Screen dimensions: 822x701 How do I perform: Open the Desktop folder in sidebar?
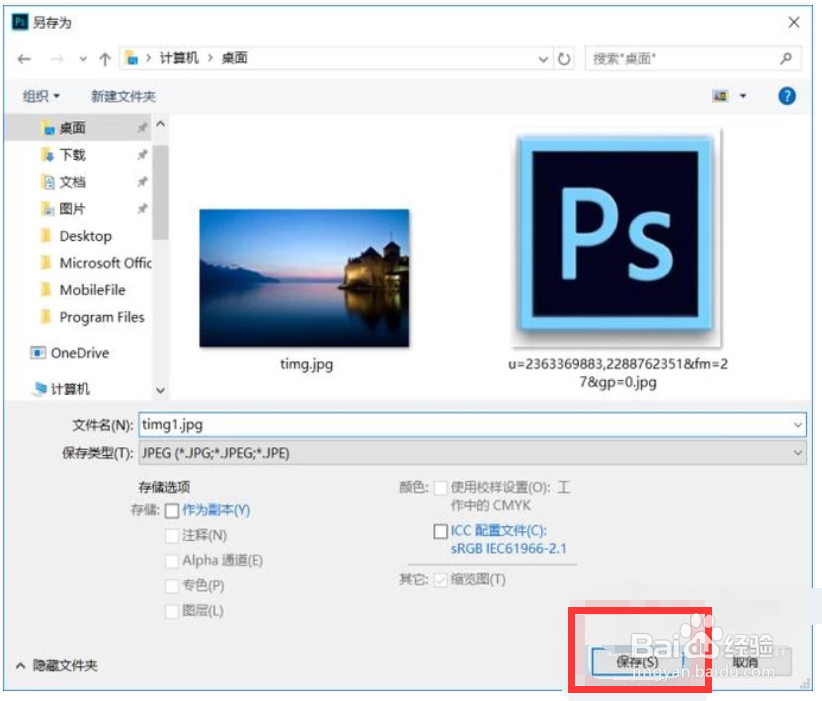click(x=79, y=236)
